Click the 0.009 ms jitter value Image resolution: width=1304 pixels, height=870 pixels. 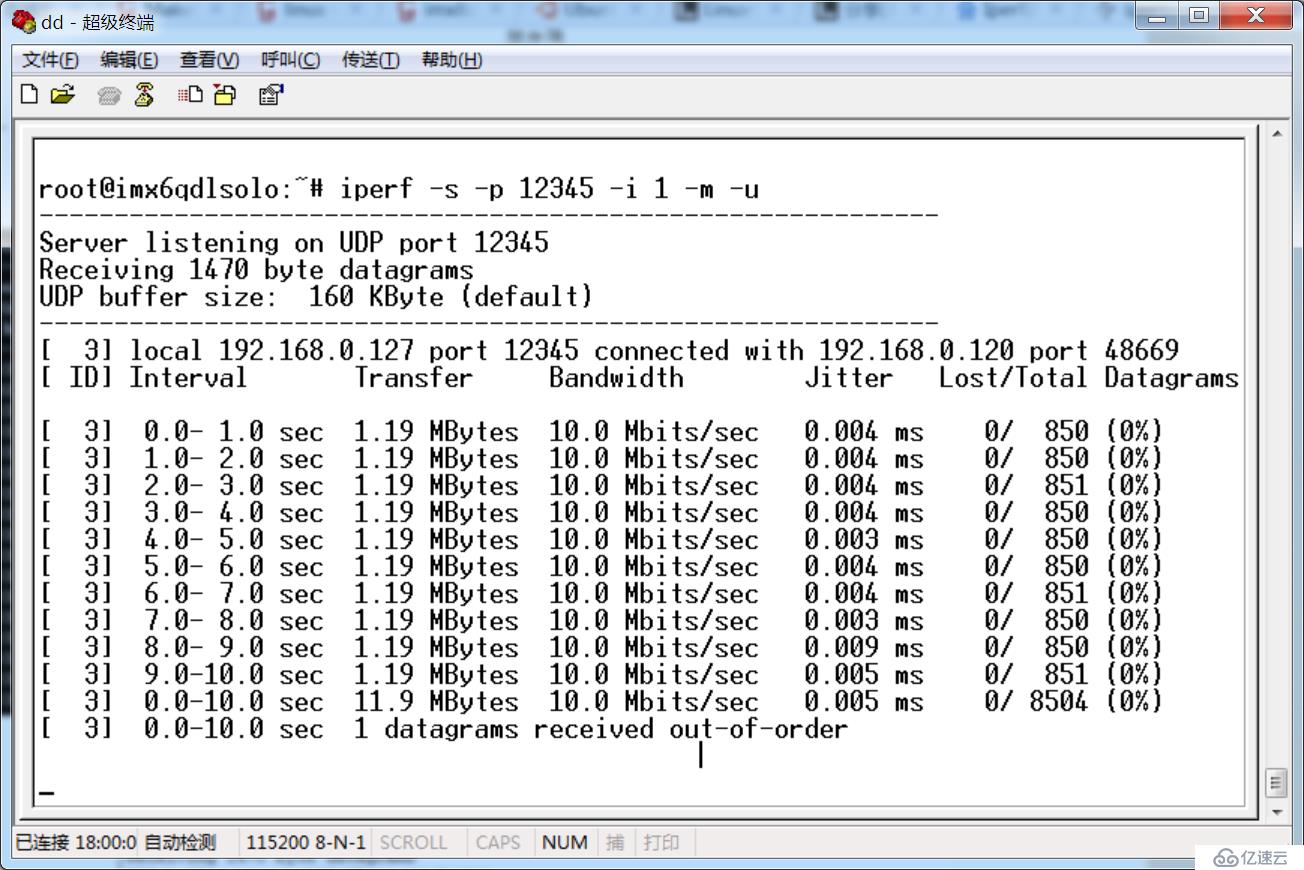click(864, 647)
